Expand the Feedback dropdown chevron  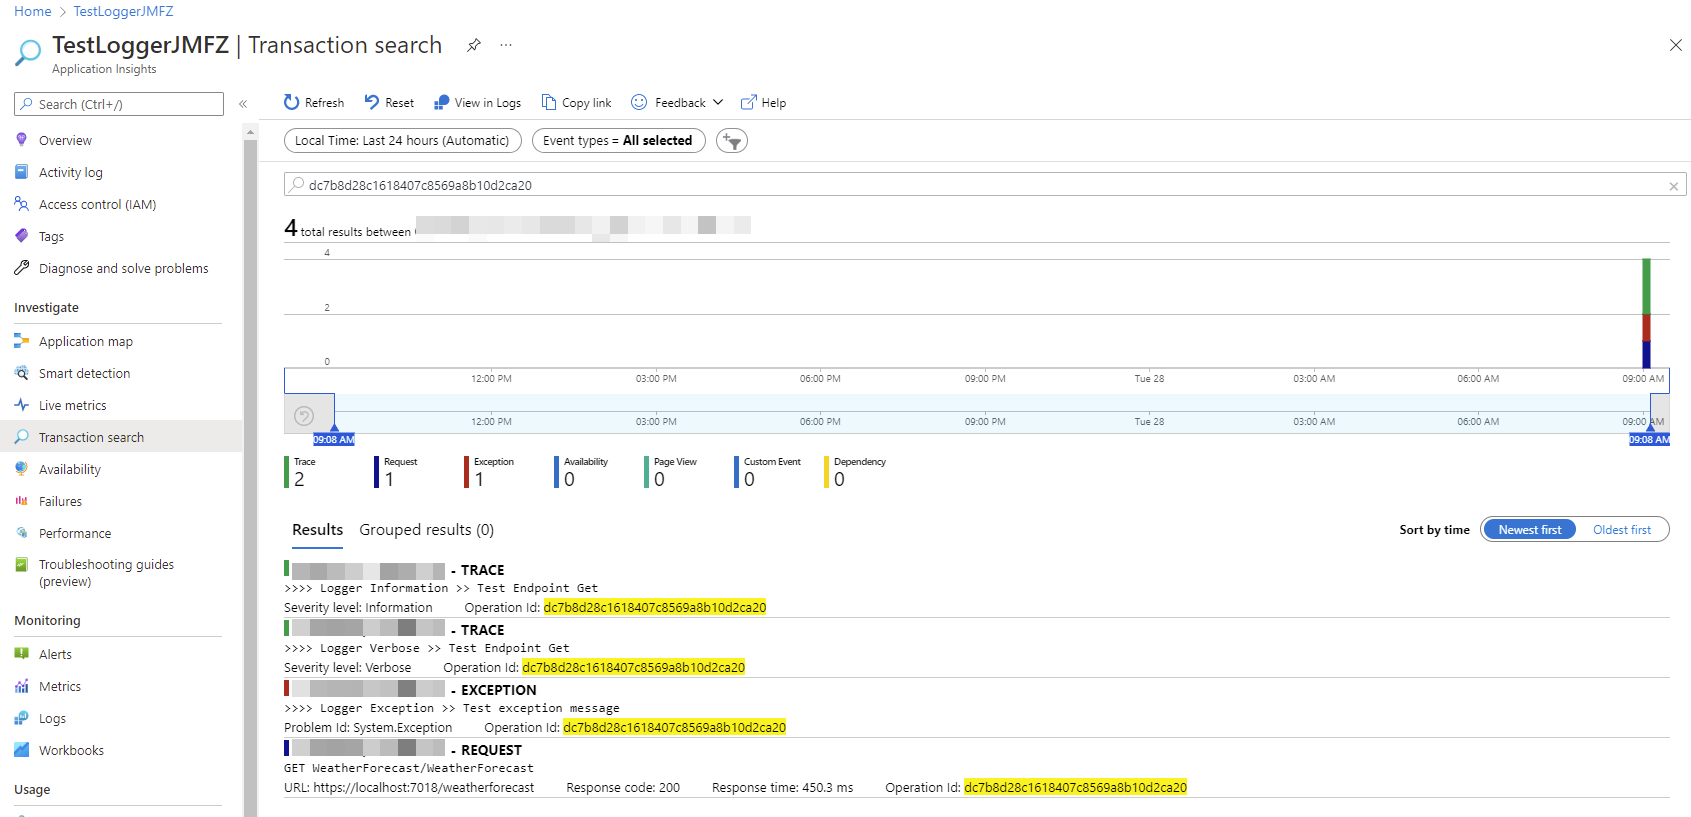718,102
